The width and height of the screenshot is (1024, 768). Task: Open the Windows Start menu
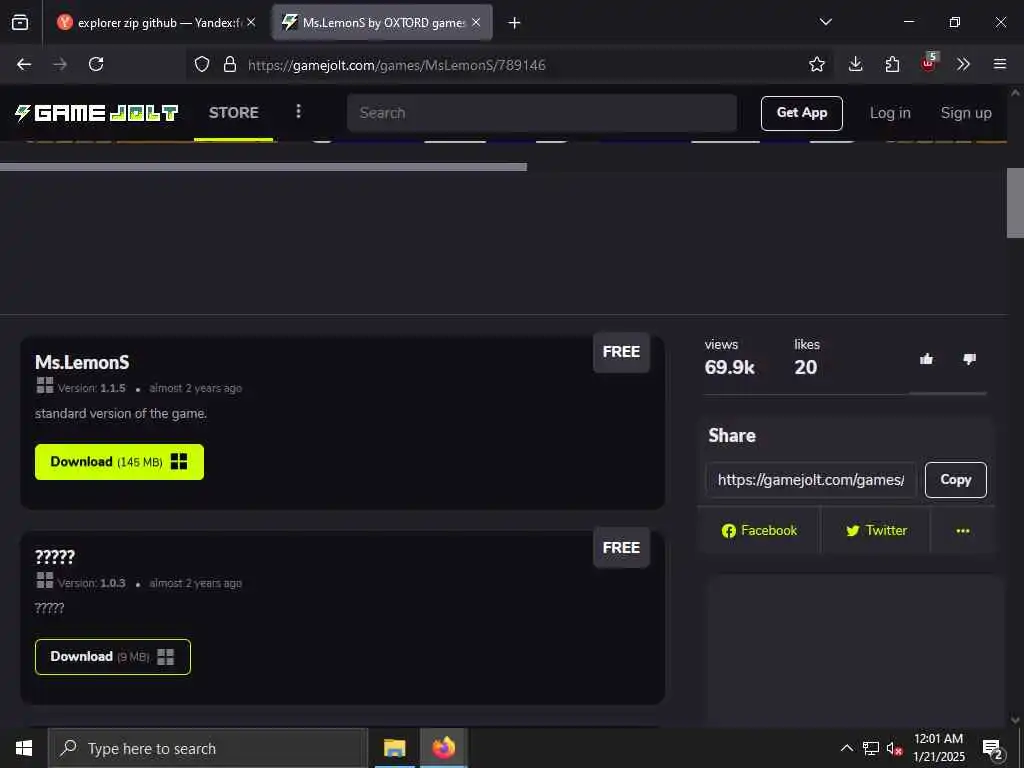click(24, 748)
